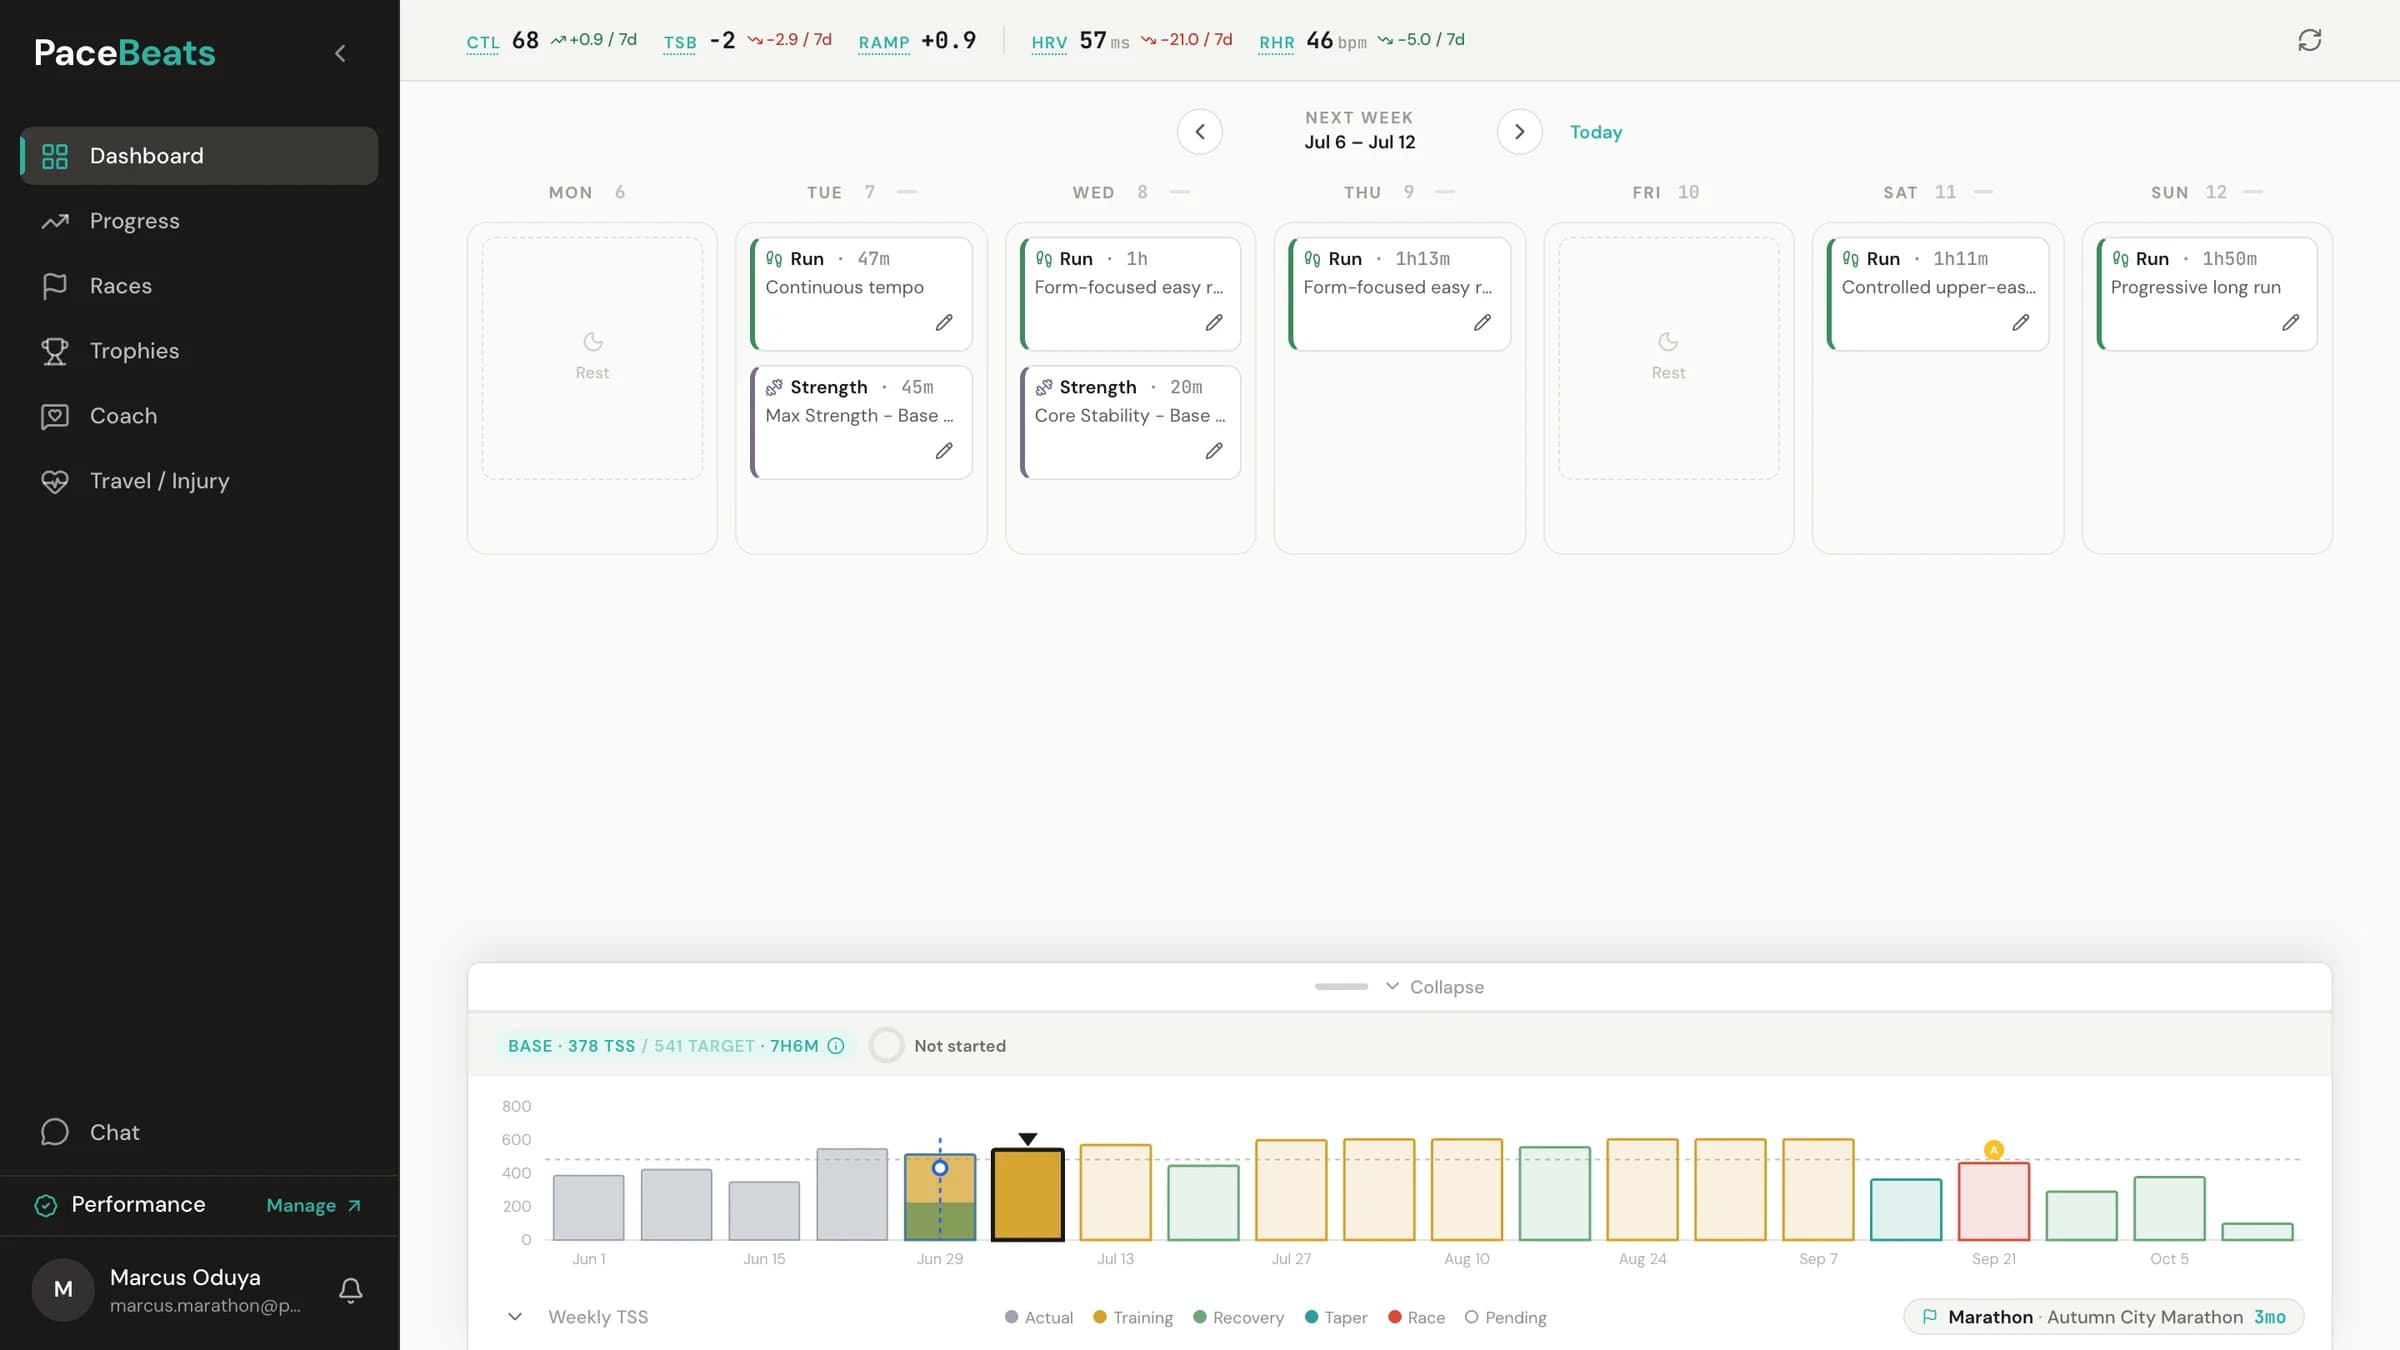Click the Not started status circle
The image size is (2400, 1350).
click(x=886, y=1045)
